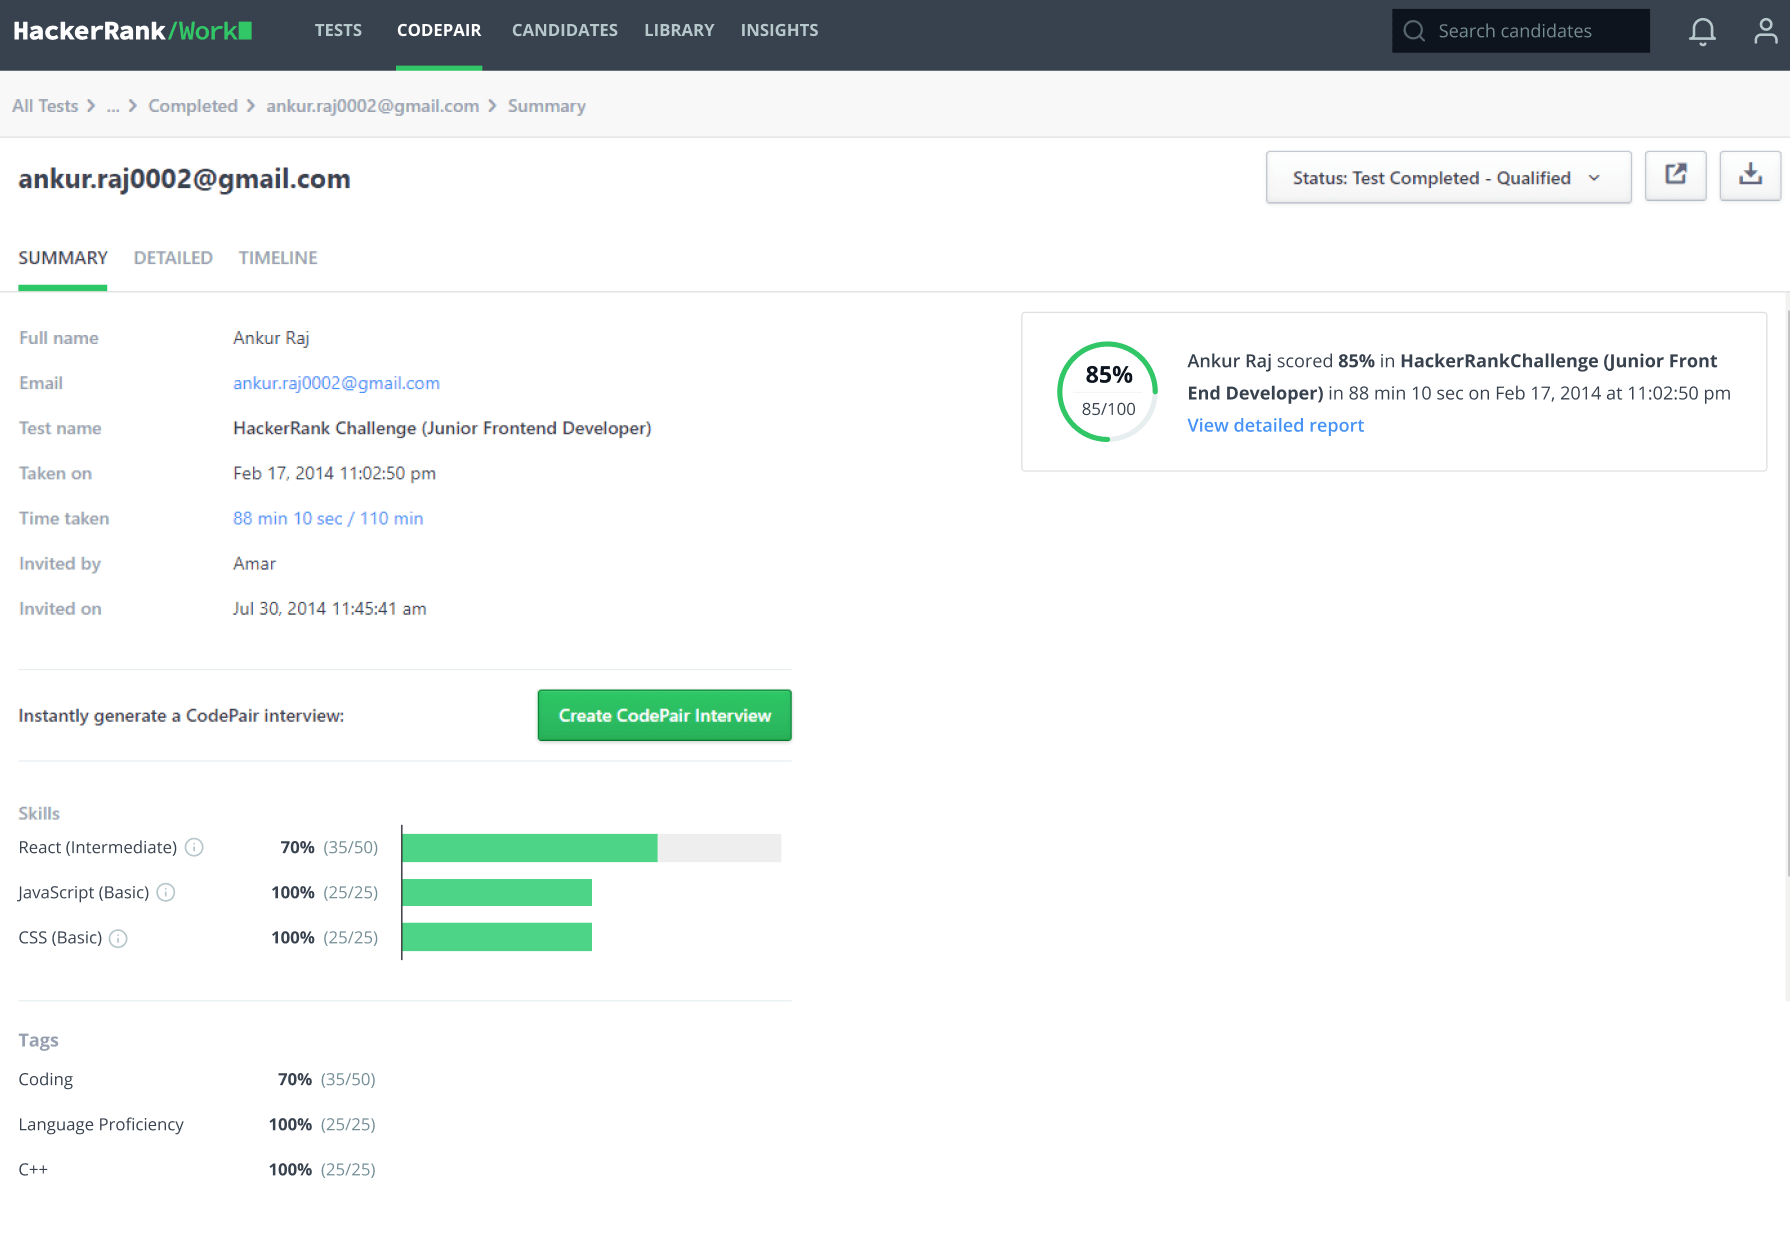The image size is (1790, 1250).
Task: Open the Candidates menu
Action: click(x=565, y=31)
